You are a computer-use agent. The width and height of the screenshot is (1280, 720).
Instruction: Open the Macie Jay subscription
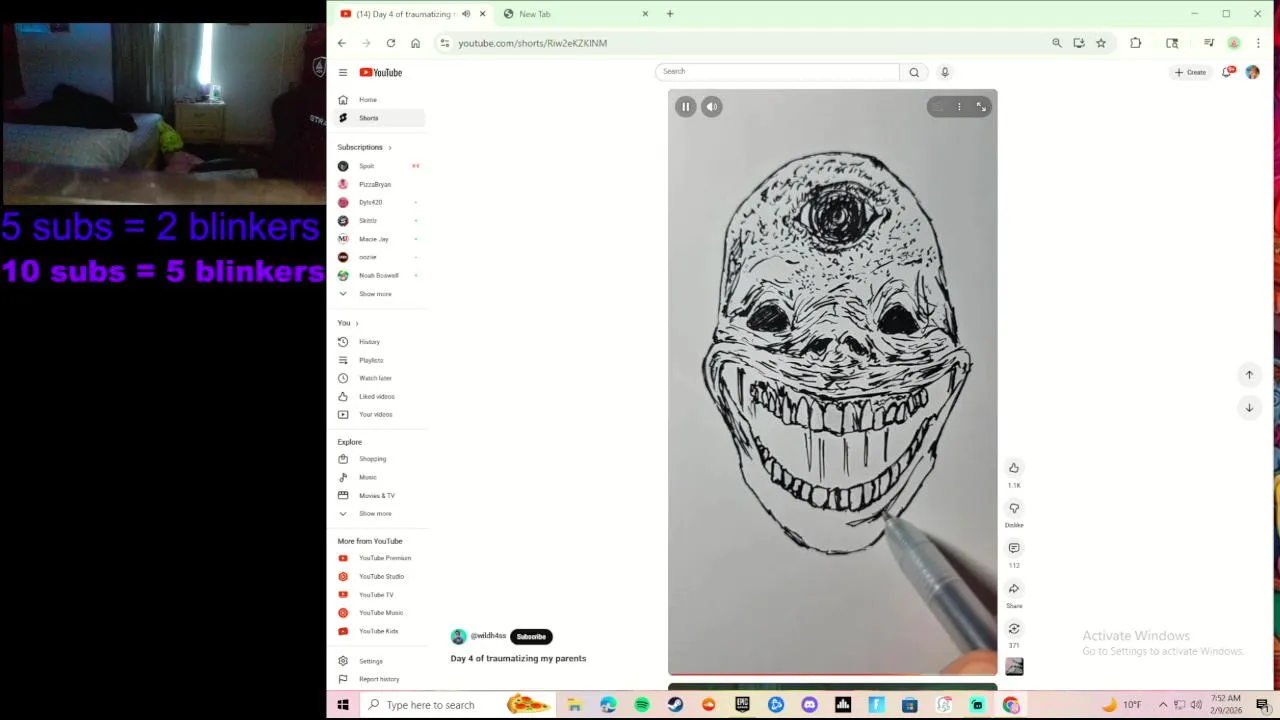[380, 239]
